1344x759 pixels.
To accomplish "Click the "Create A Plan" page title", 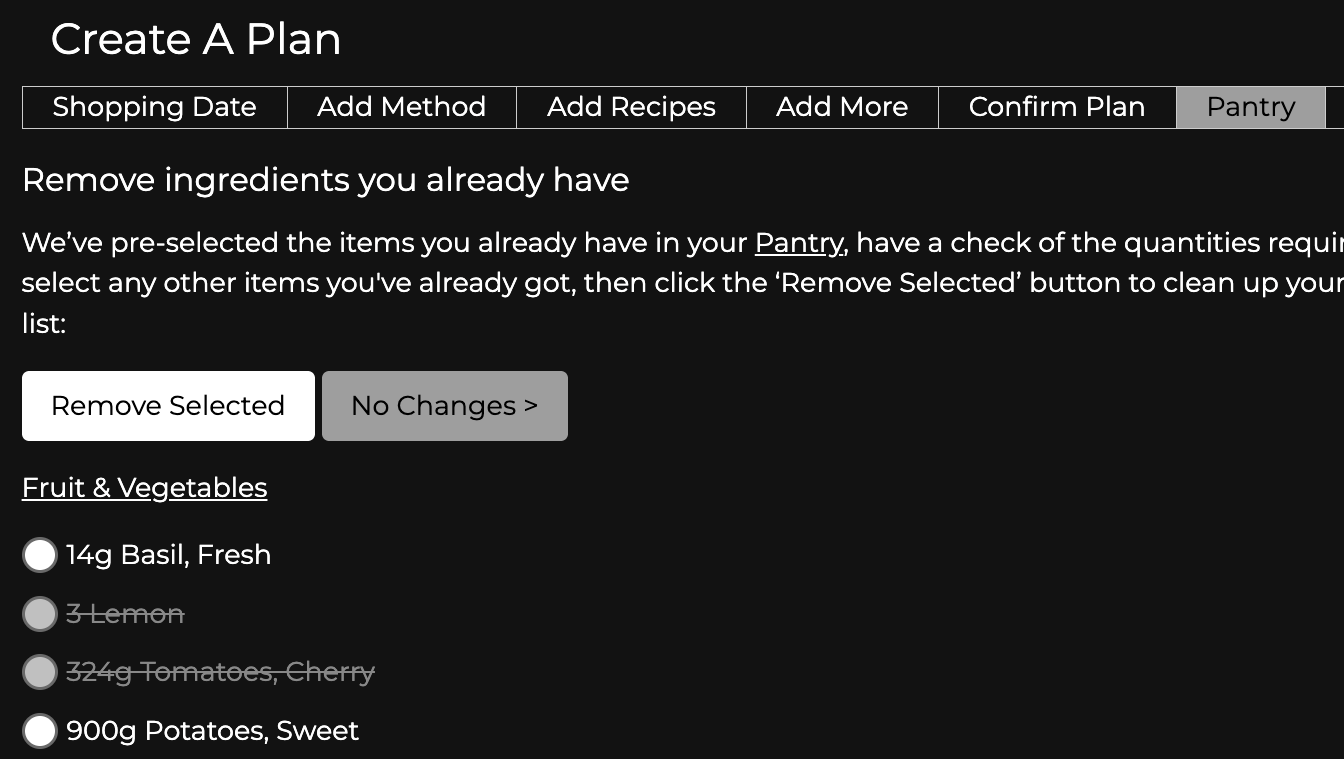I will [196, 39].
